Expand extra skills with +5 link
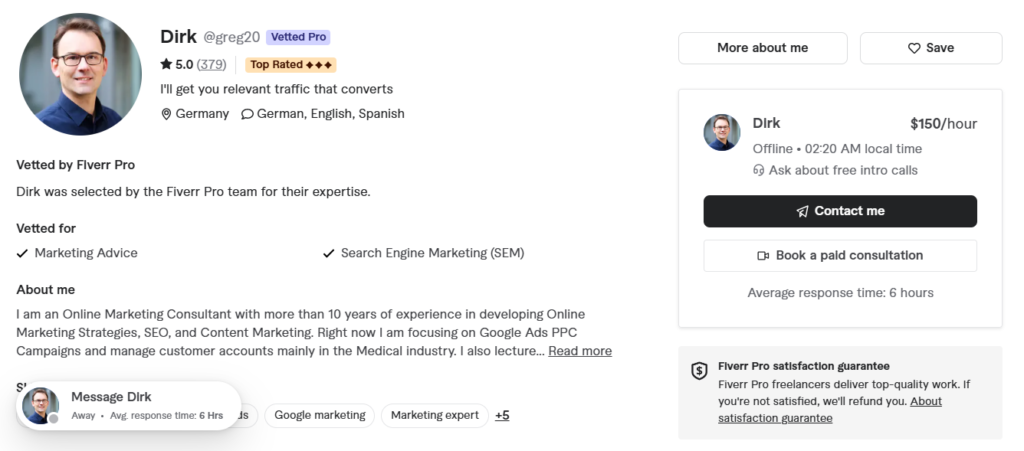 pos(502,415)
